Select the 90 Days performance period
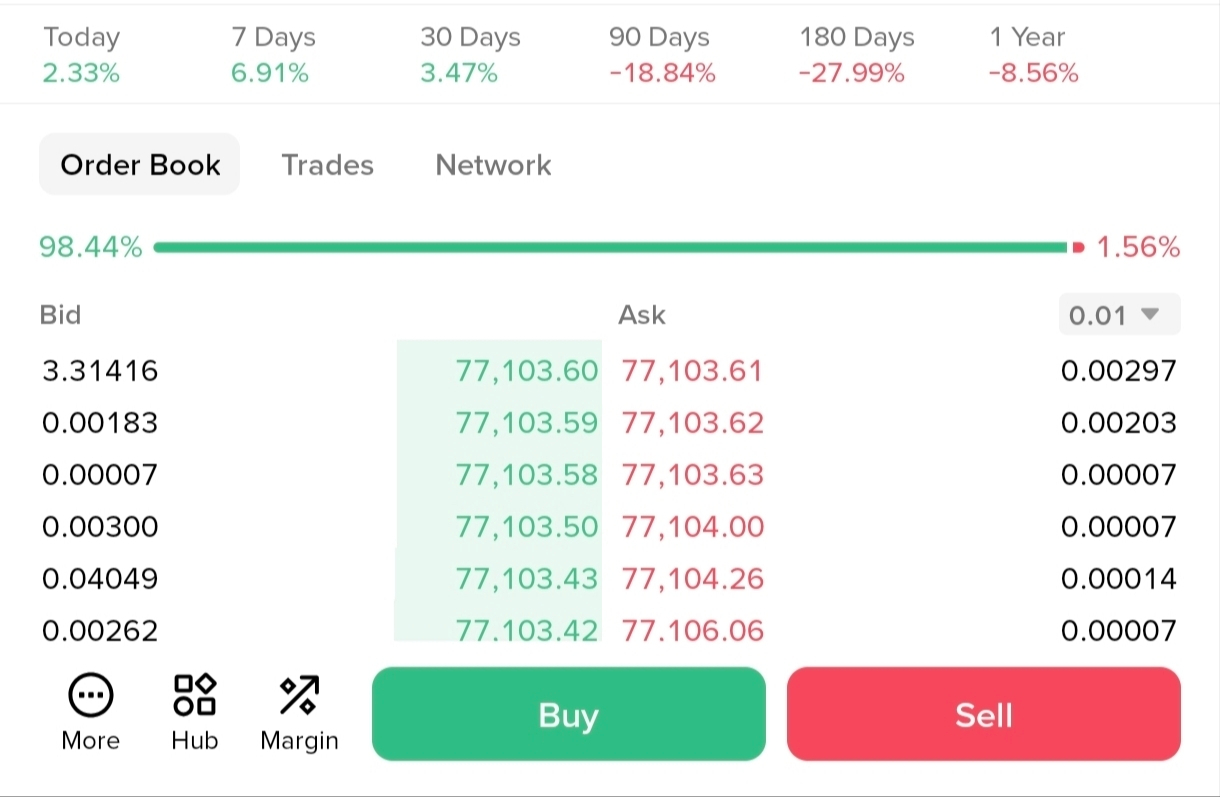This screenshot has width=1220, height=797. click(661, 55)
